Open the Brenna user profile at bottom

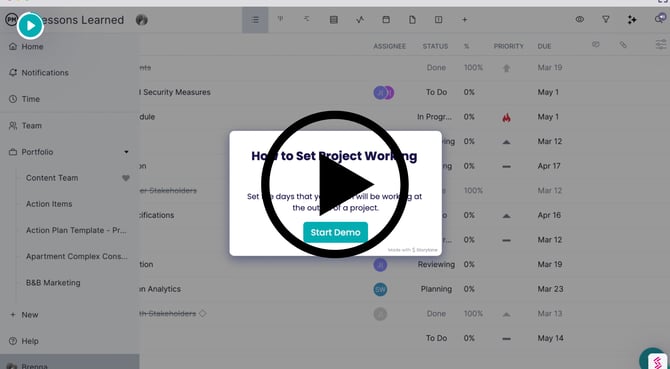tap(70, 362)
